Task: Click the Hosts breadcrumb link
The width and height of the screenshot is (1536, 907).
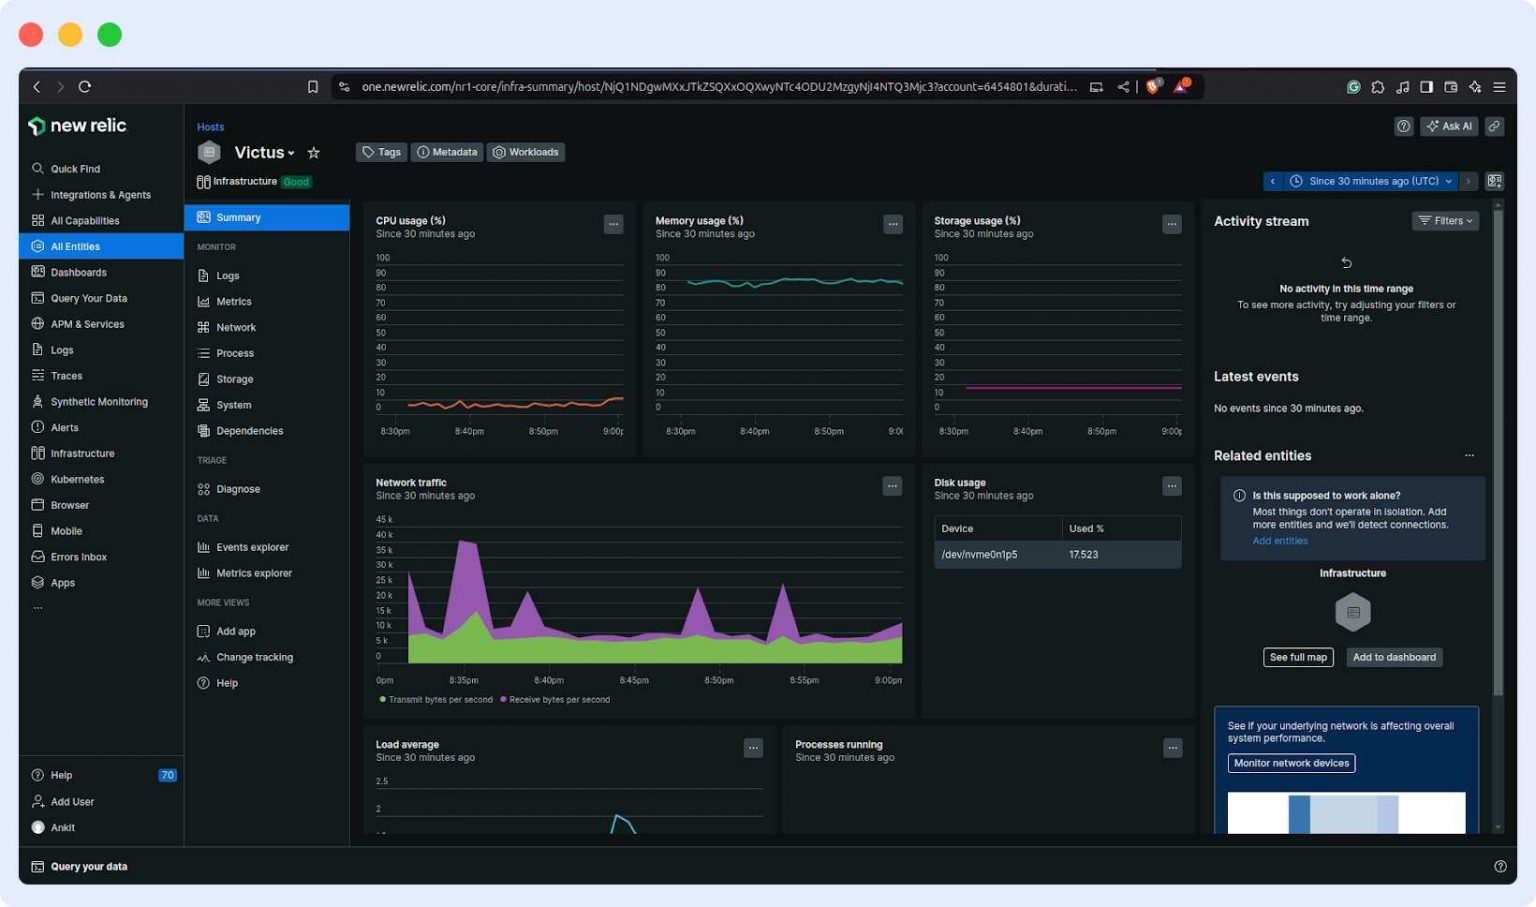Action: (210, 127)
